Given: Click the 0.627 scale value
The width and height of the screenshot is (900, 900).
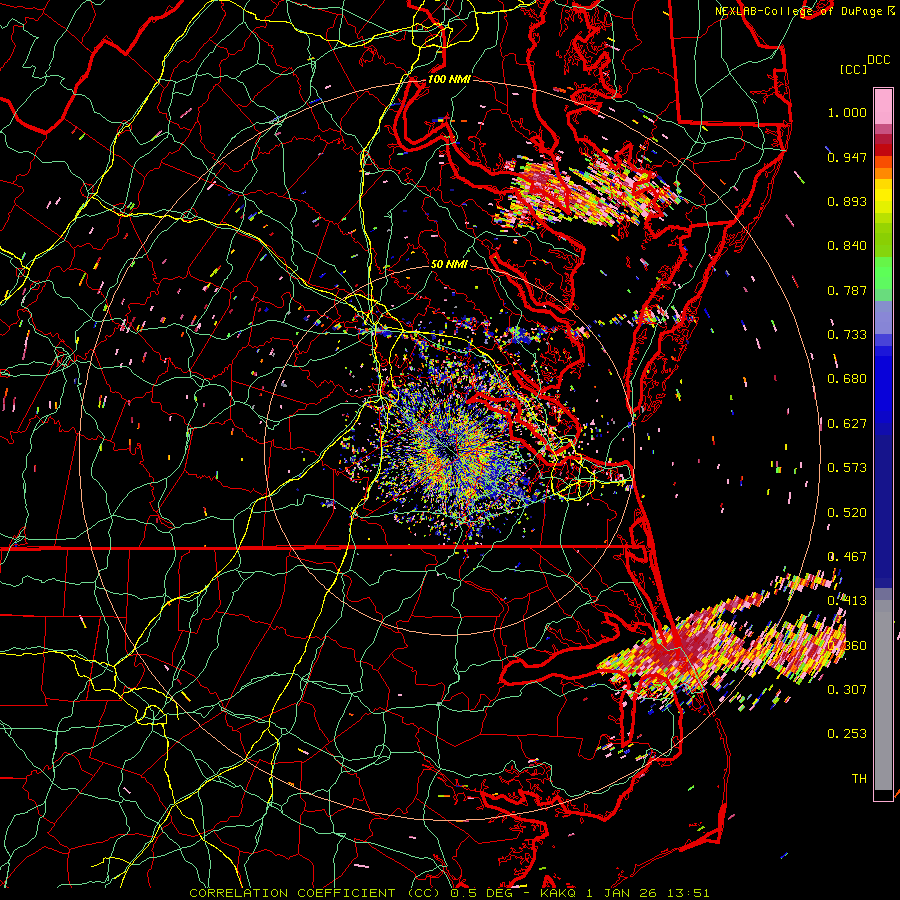Looking at the screenshot, I should [x=847, y=424].
